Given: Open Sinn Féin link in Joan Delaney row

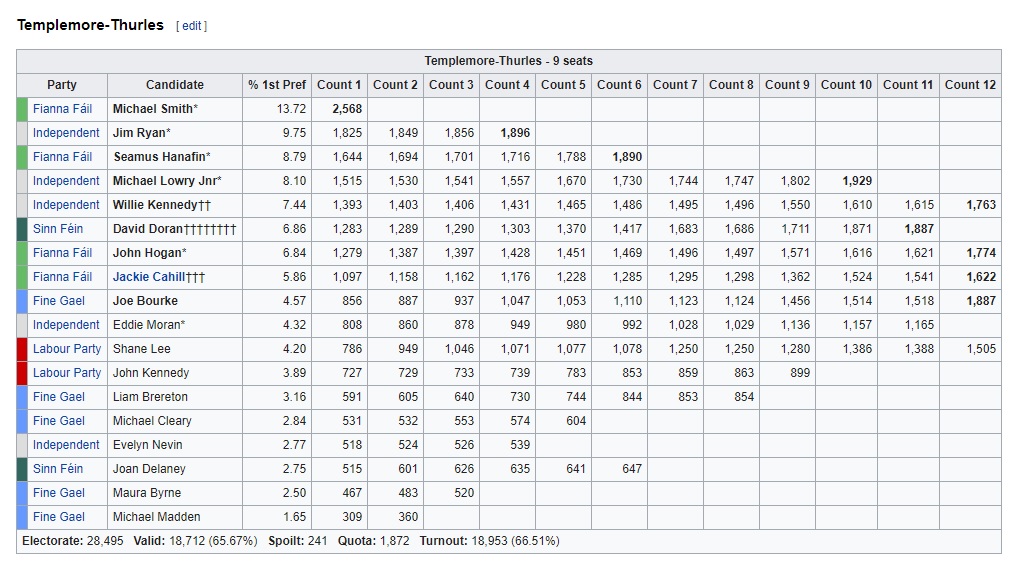Looking at the screenshot, I should 58,469.
